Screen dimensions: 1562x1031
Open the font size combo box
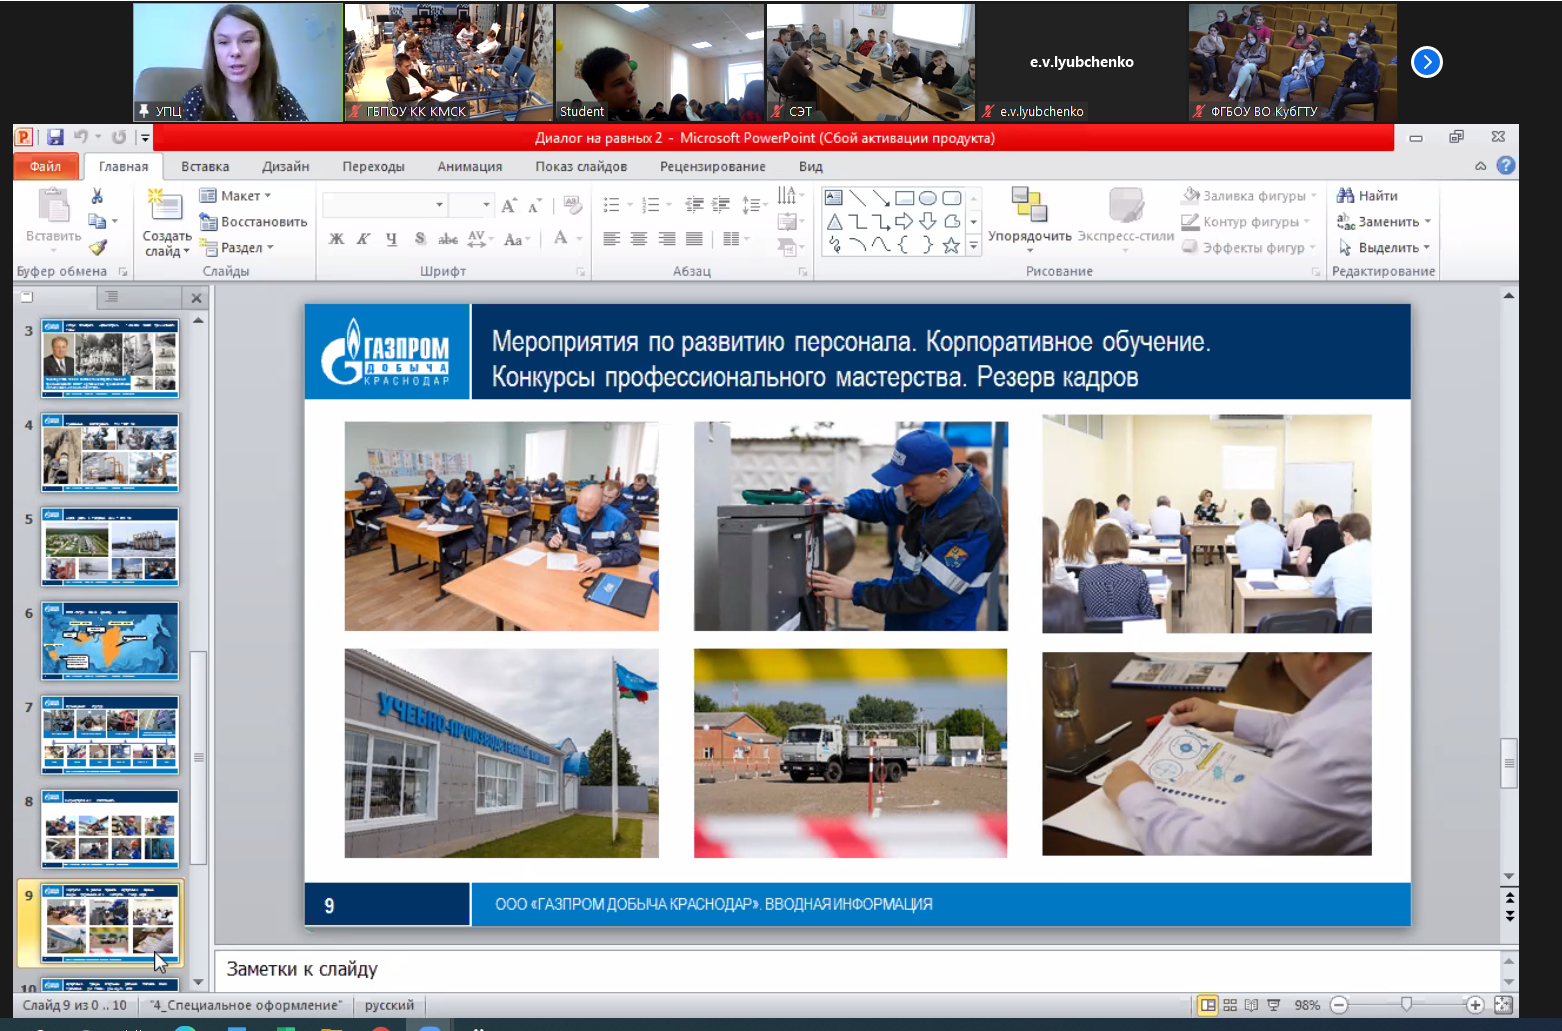470,205
